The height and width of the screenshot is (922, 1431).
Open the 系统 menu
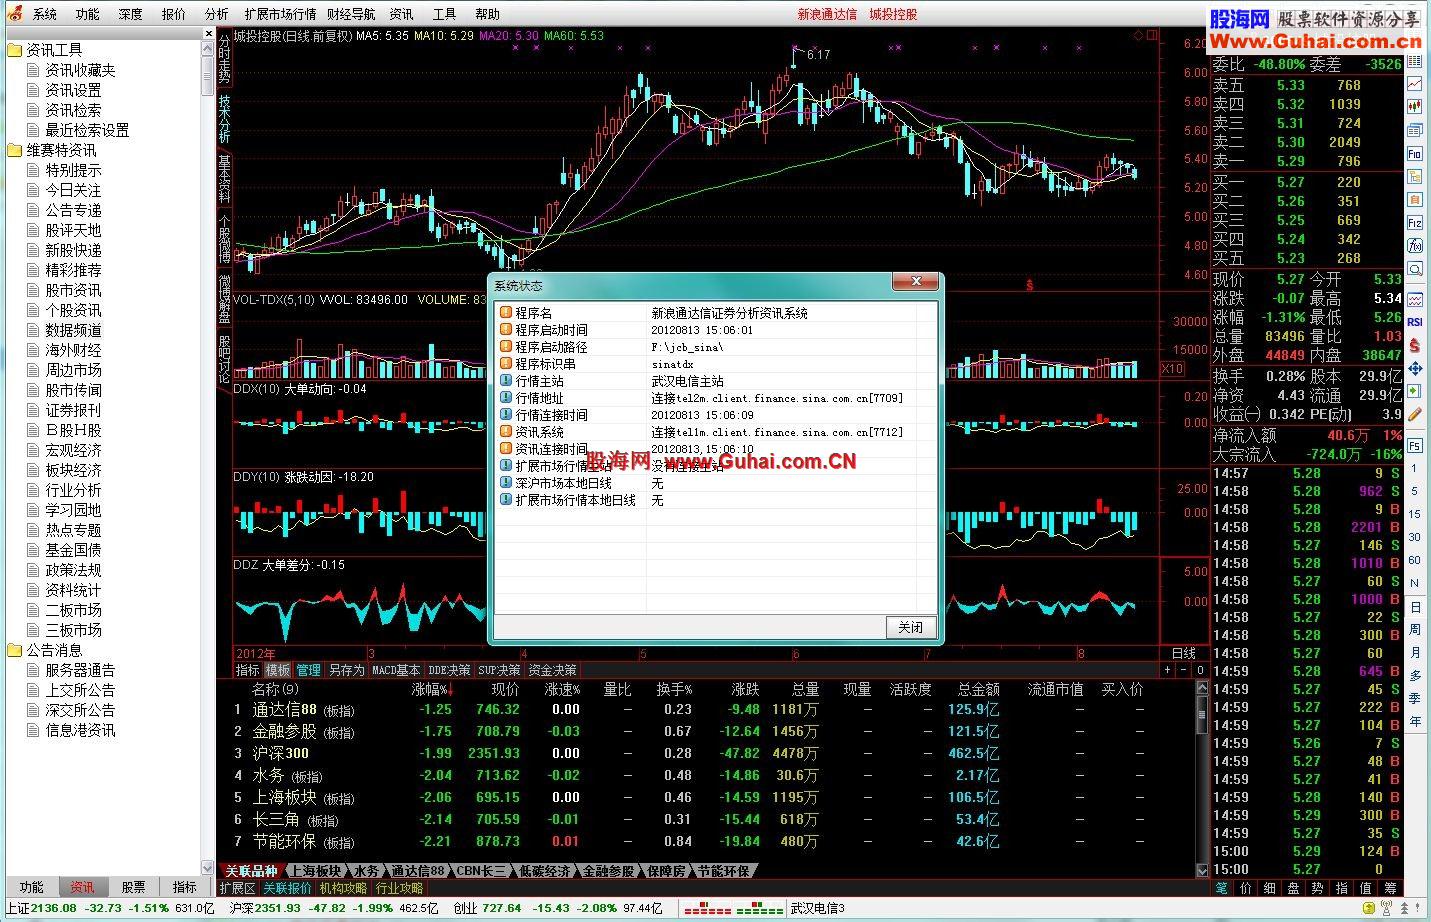[x=45, y=14]
